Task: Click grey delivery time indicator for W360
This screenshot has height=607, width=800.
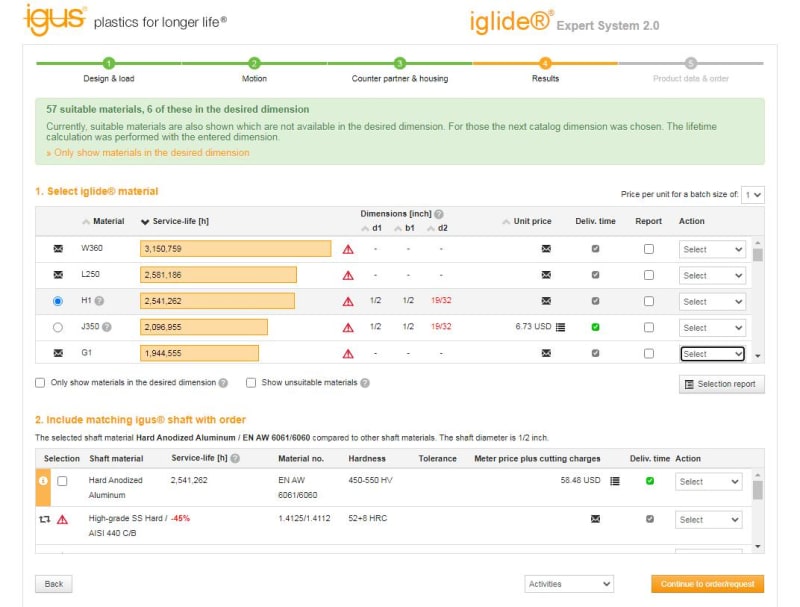Action: pos(595,249)
